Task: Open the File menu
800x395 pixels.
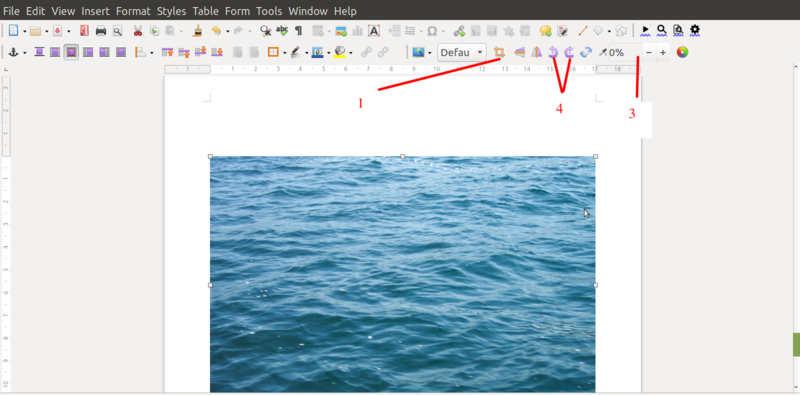Action: coord(11,11)
